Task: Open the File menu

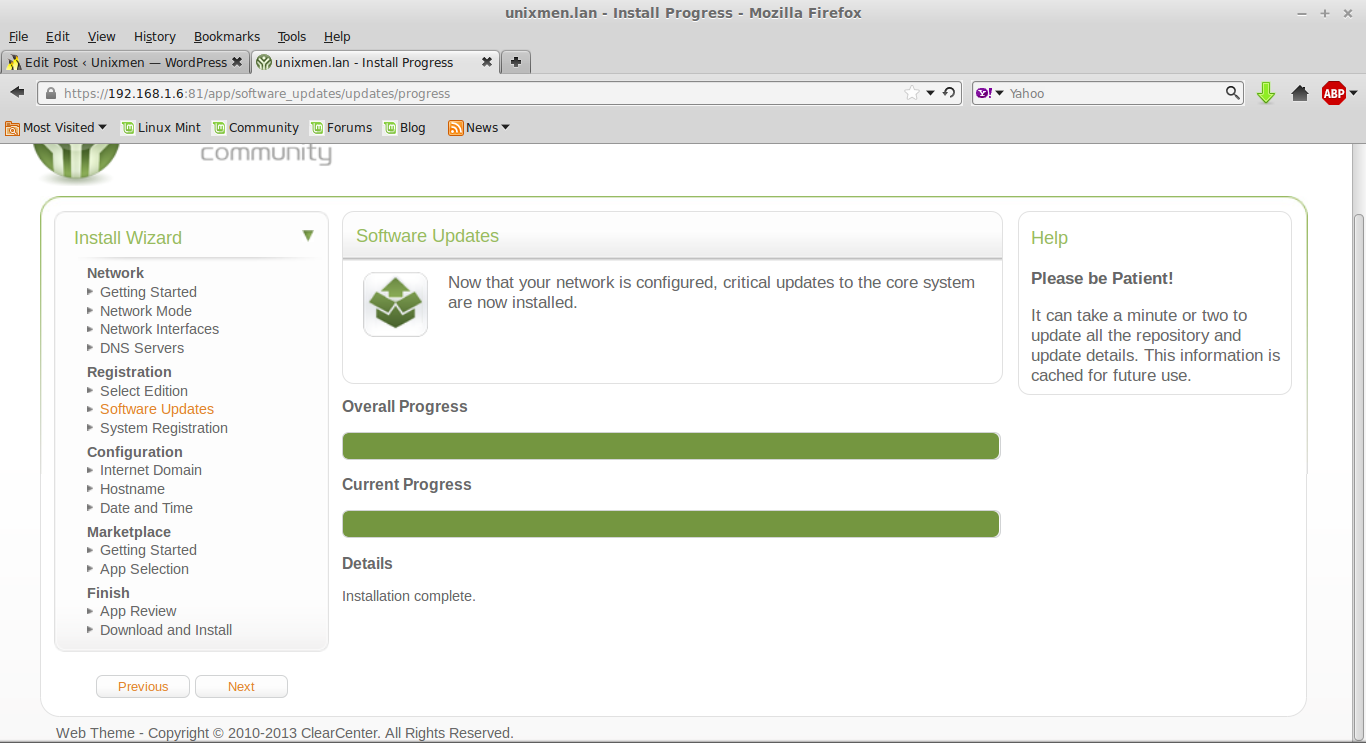Action: coord(18,37)
